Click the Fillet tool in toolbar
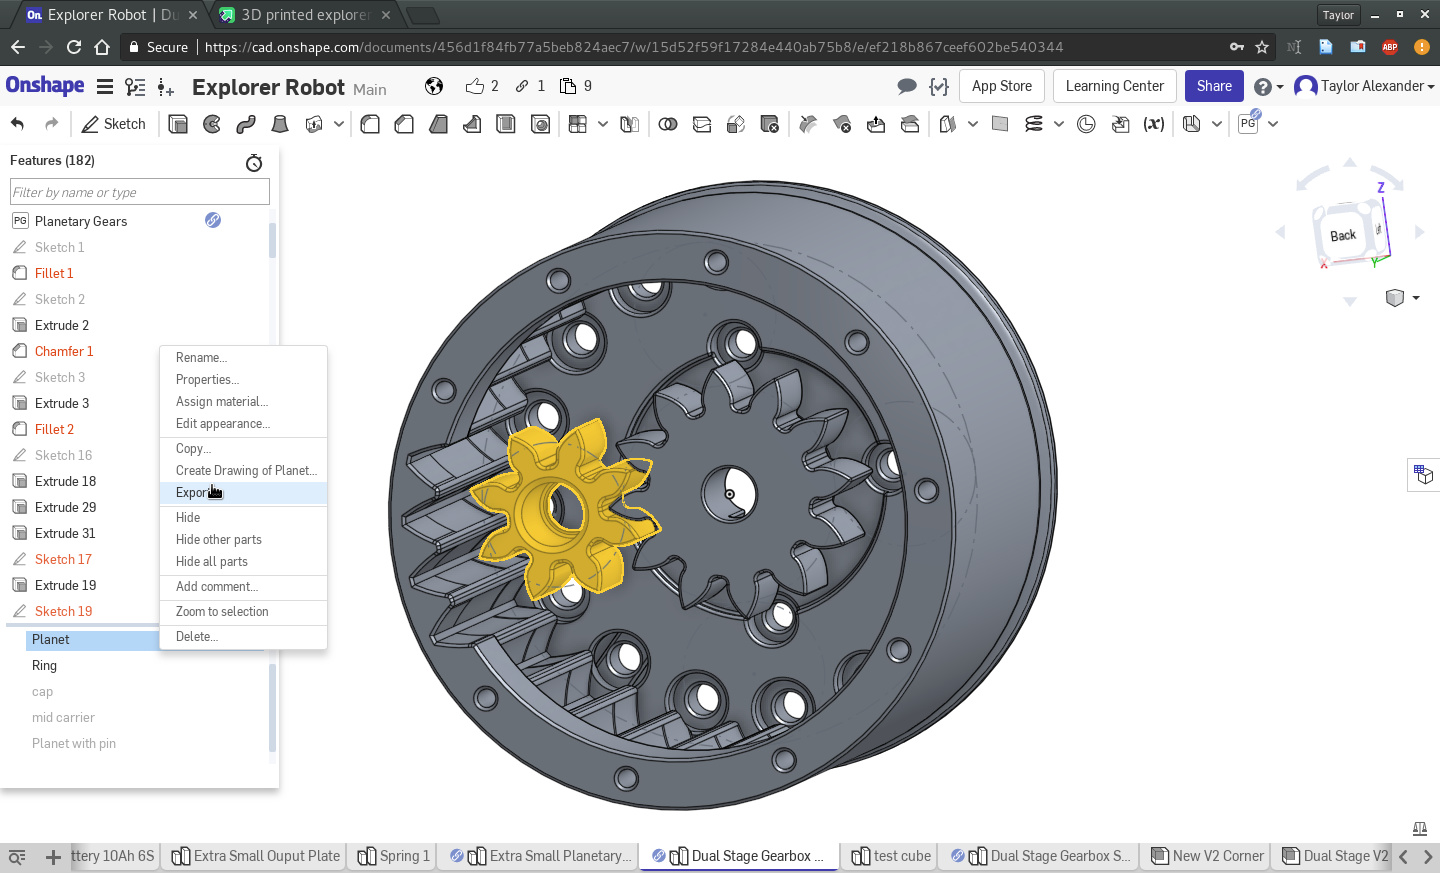The height and width of the screenshot is (873, 1440). (370, 124)
